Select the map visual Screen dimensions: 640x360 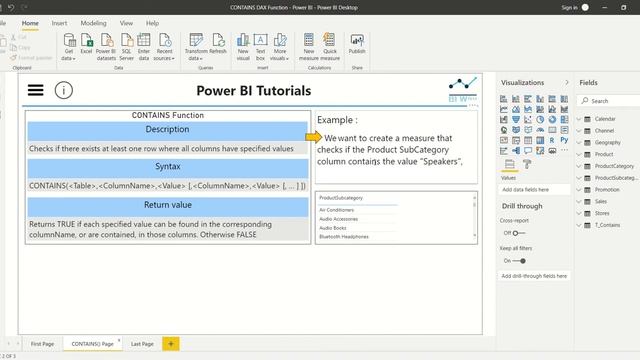504,130
